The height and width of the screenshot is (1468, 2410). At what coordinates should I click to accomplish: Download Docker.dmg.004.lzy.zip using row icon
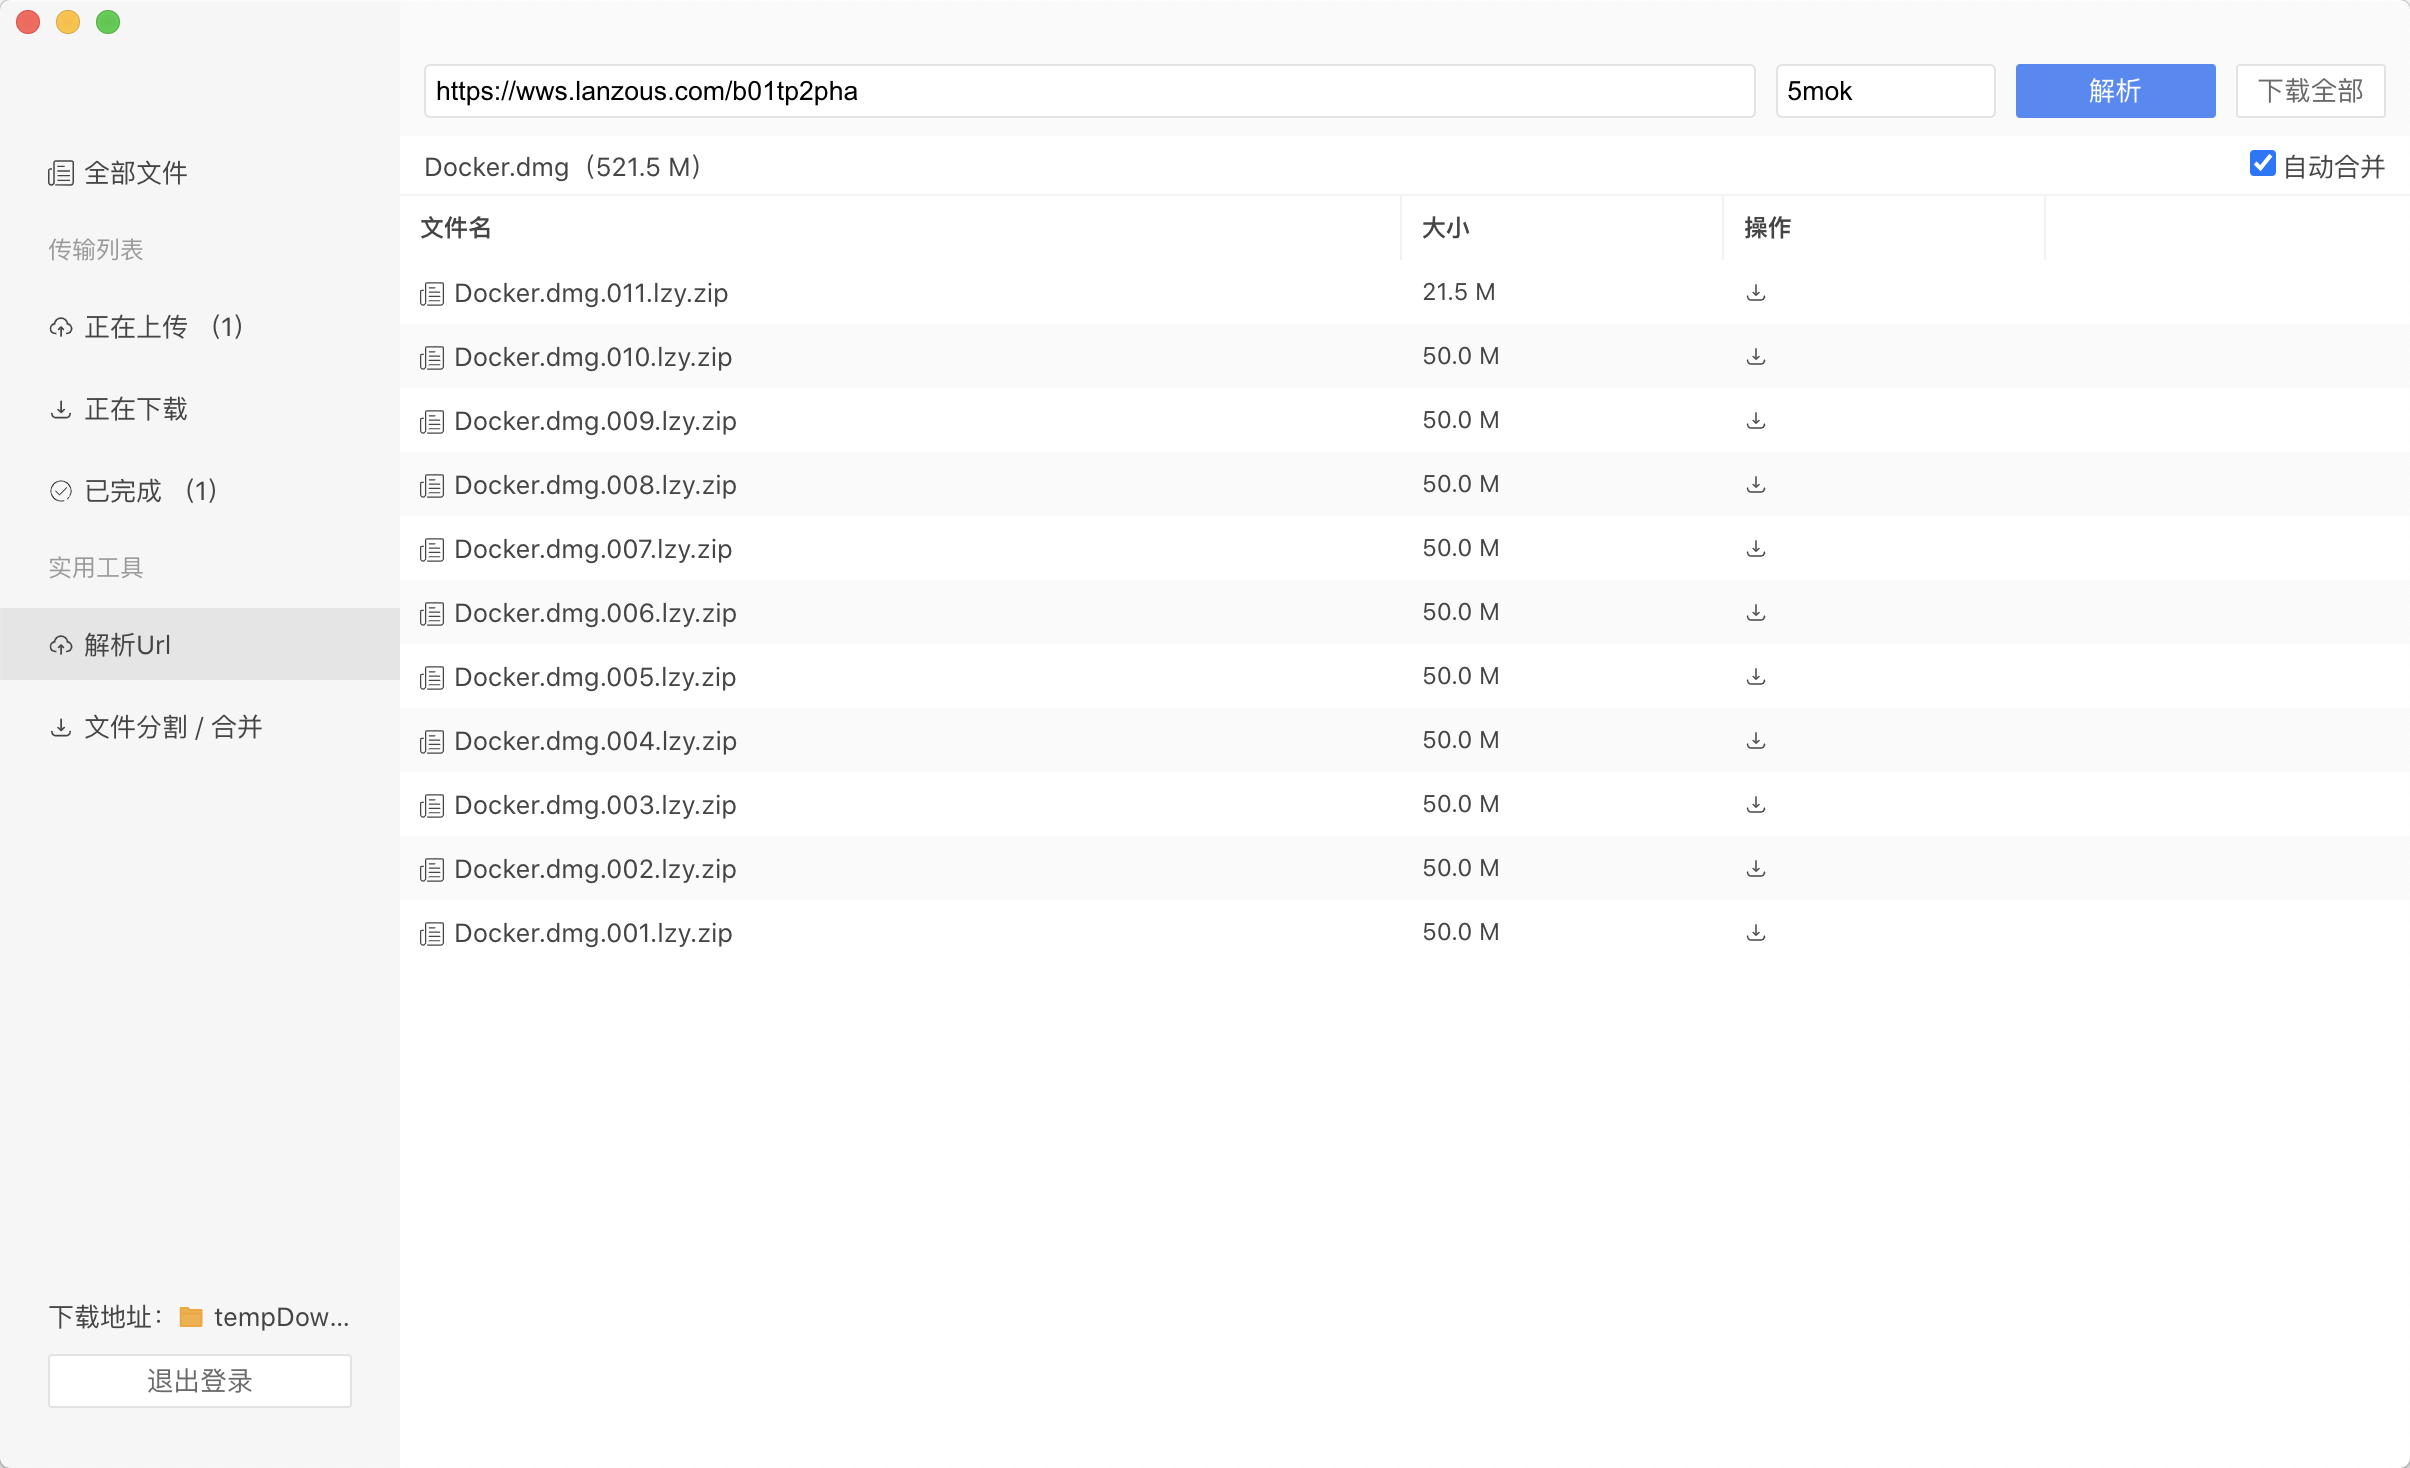point(1755,741)
